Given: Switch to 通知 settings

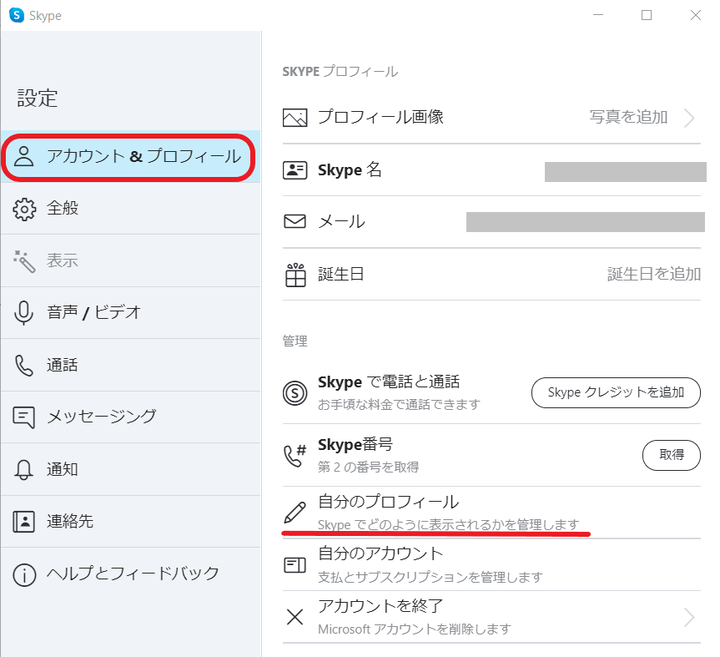Looking at the screenshot, I should (x=130, y=470).
